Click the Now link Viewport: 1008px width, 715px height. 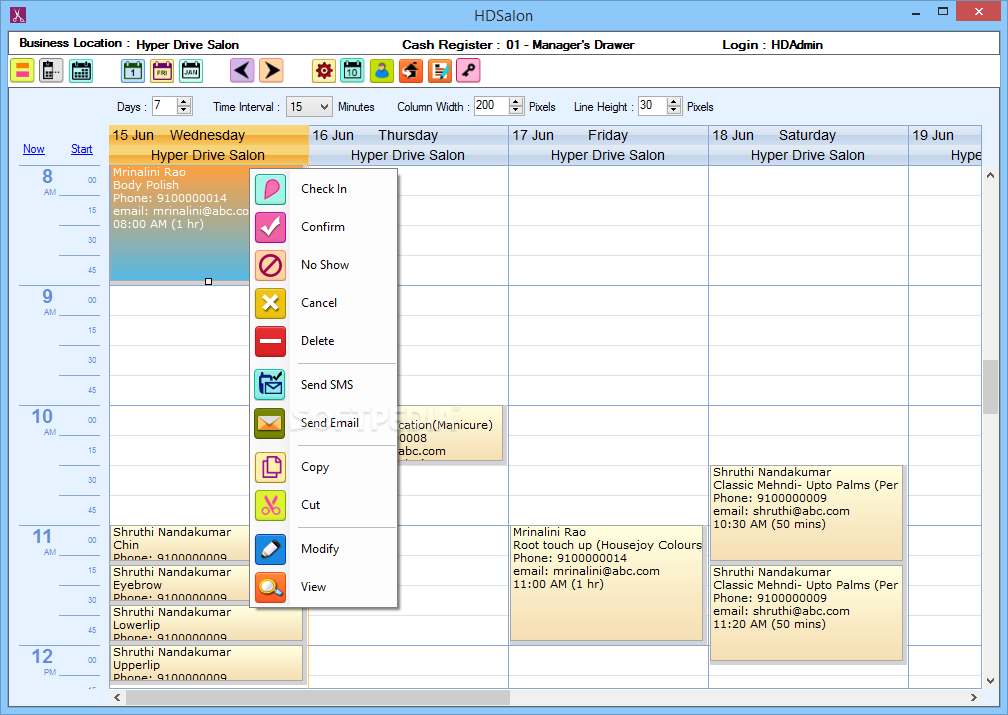pos(33,149)
